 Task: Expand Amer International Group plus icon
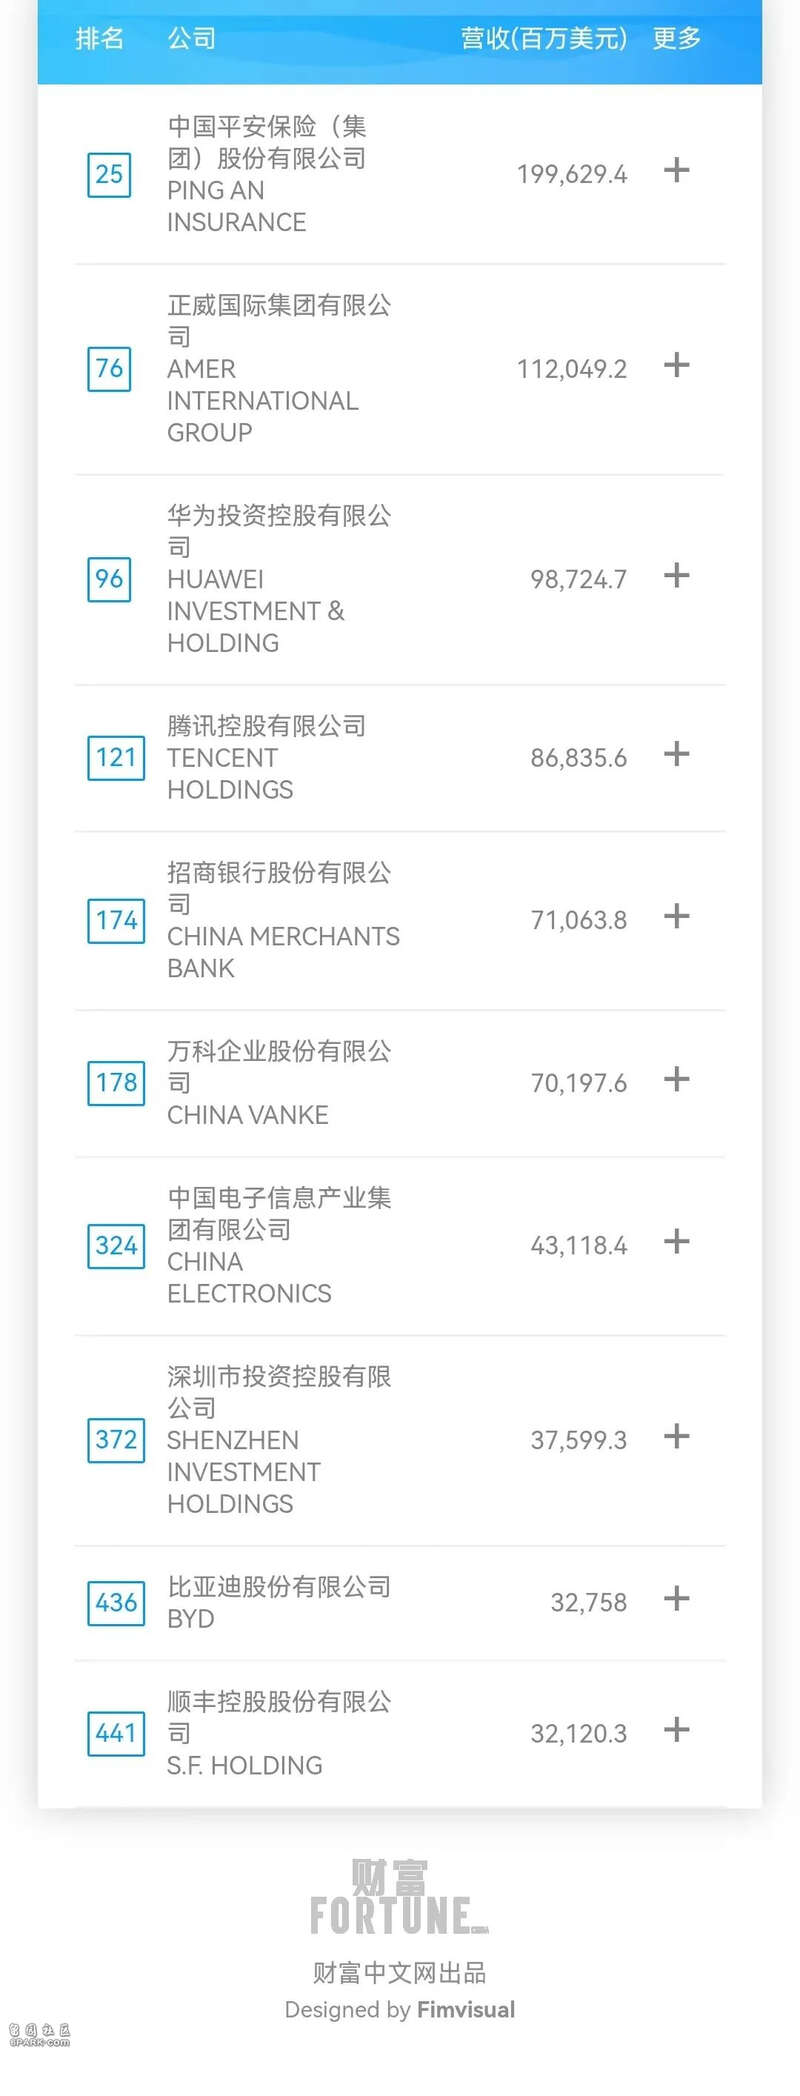pyautogui.click(x=677, y=365)
